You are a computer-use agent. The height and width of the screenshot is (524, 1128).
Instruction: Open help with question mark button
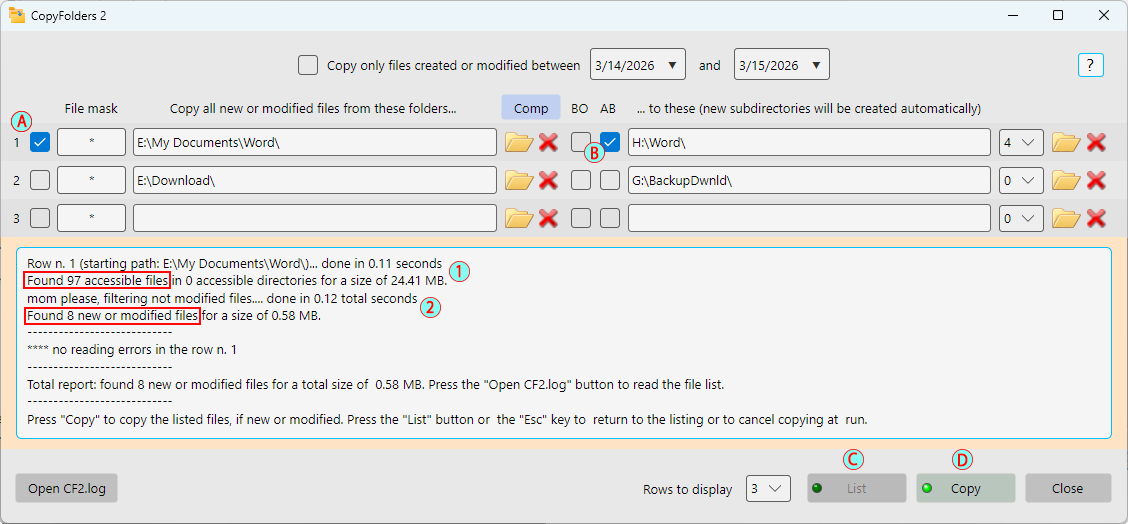coord(1090,65)
